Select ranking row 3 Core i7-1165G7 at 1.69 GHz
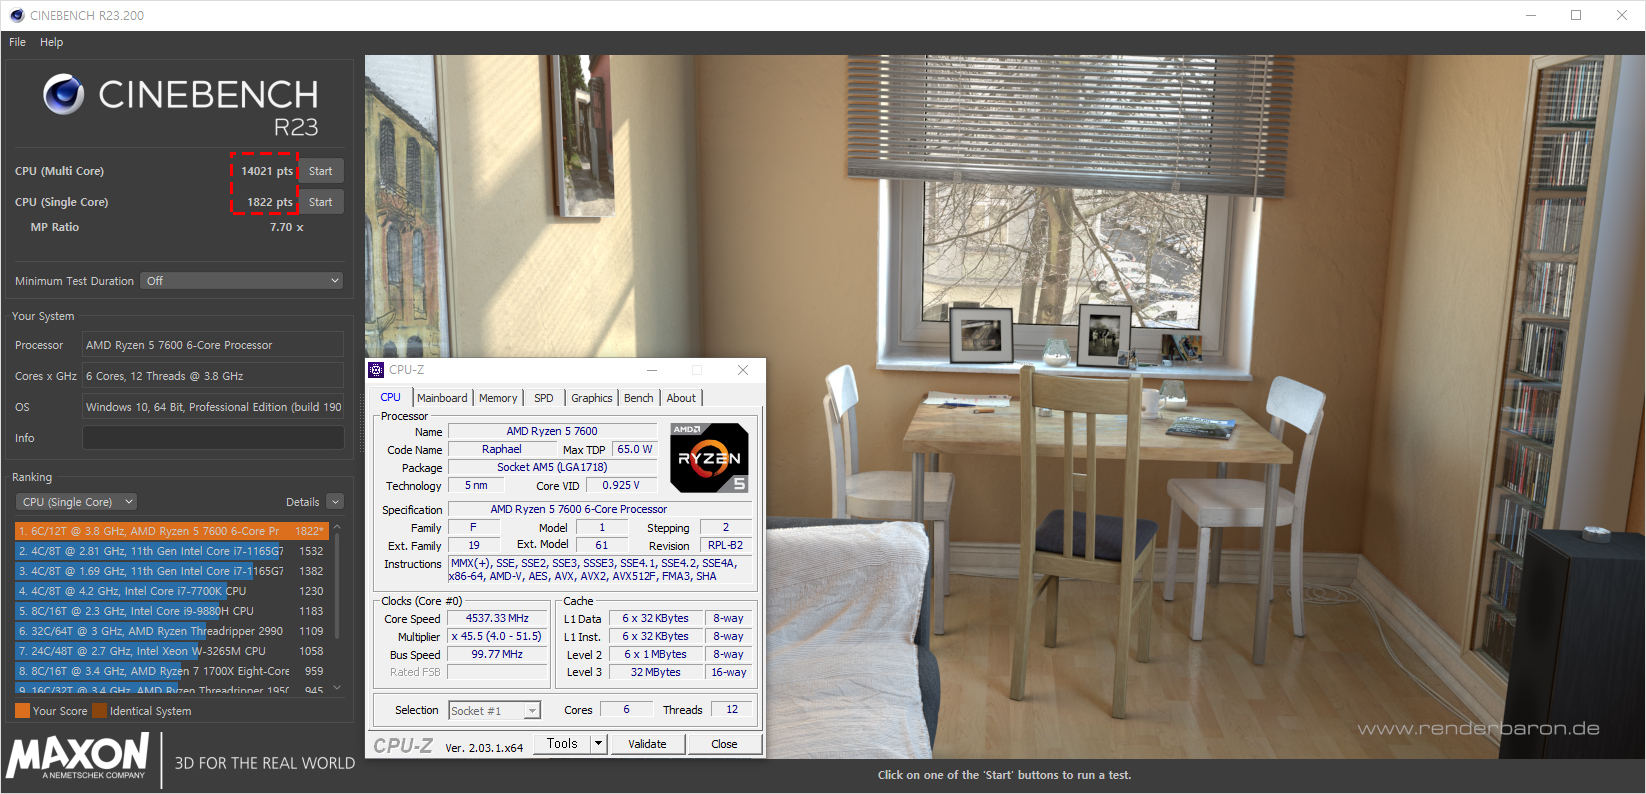The image size is (1646, 794). [x=172, y=571]
